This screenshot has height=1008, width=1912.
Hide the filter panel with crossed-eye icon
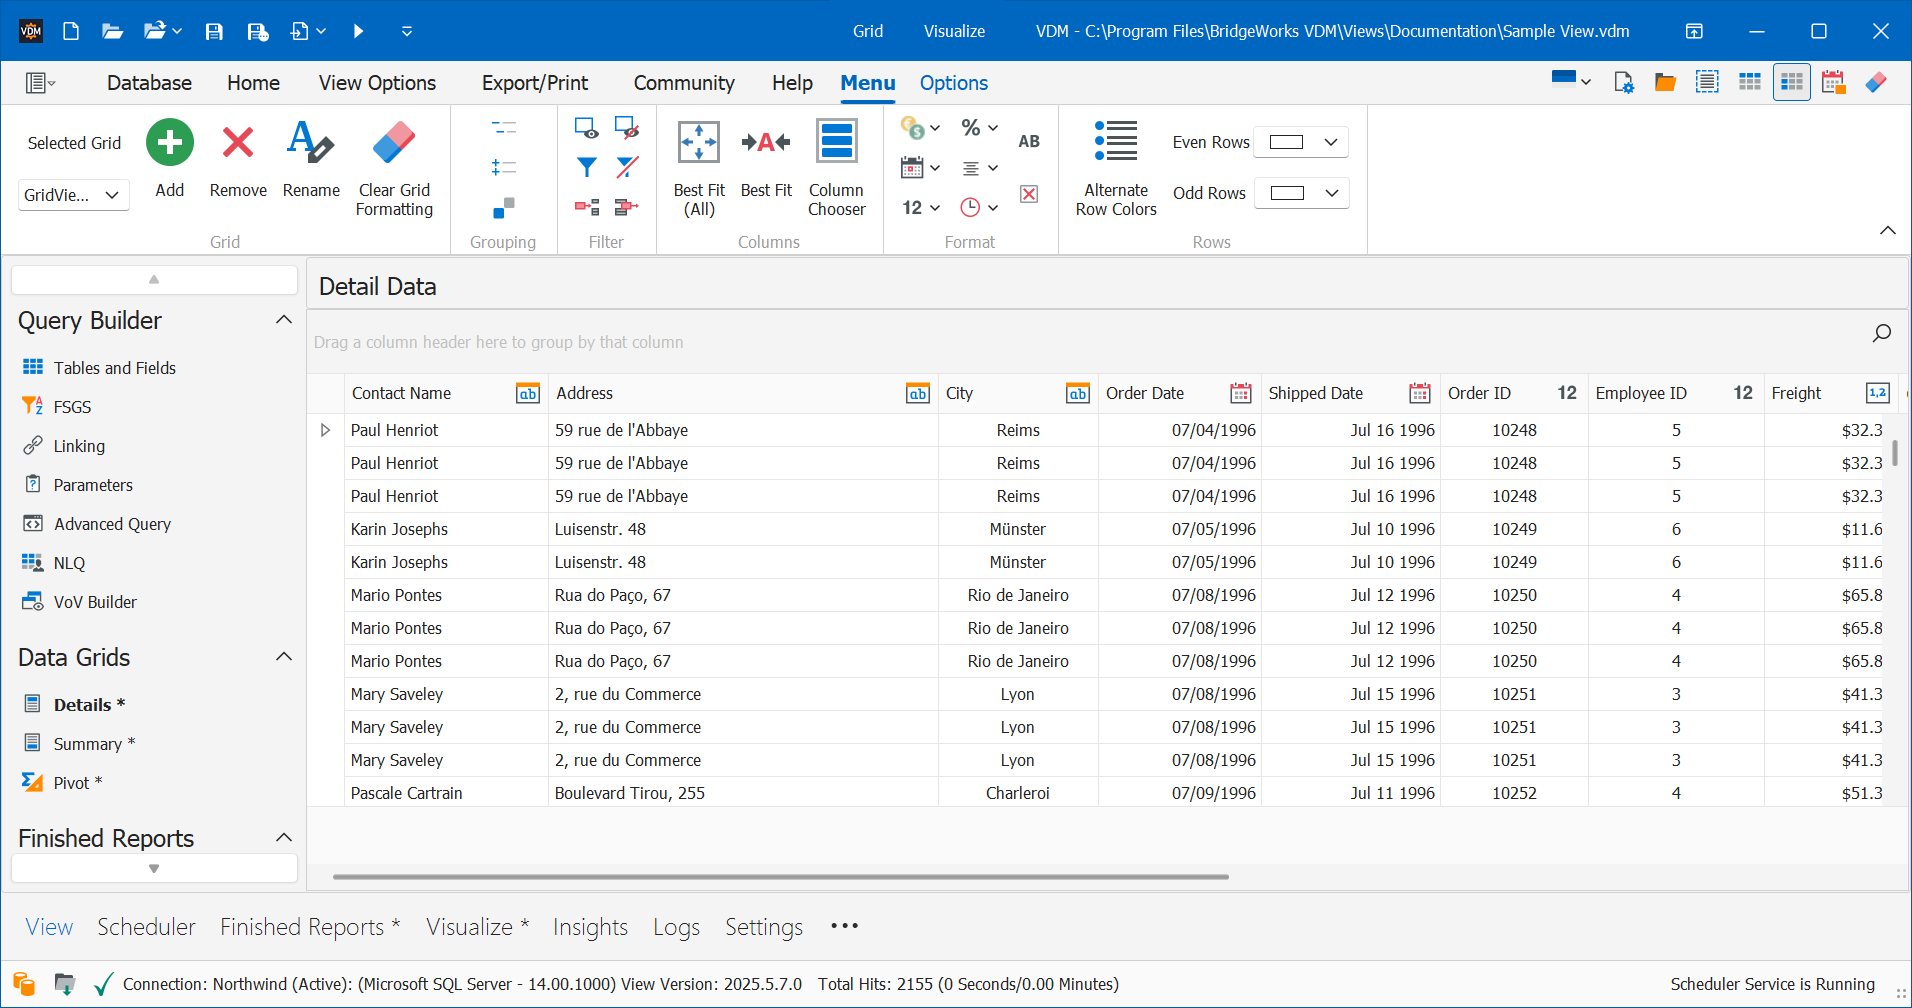point(627,128)
